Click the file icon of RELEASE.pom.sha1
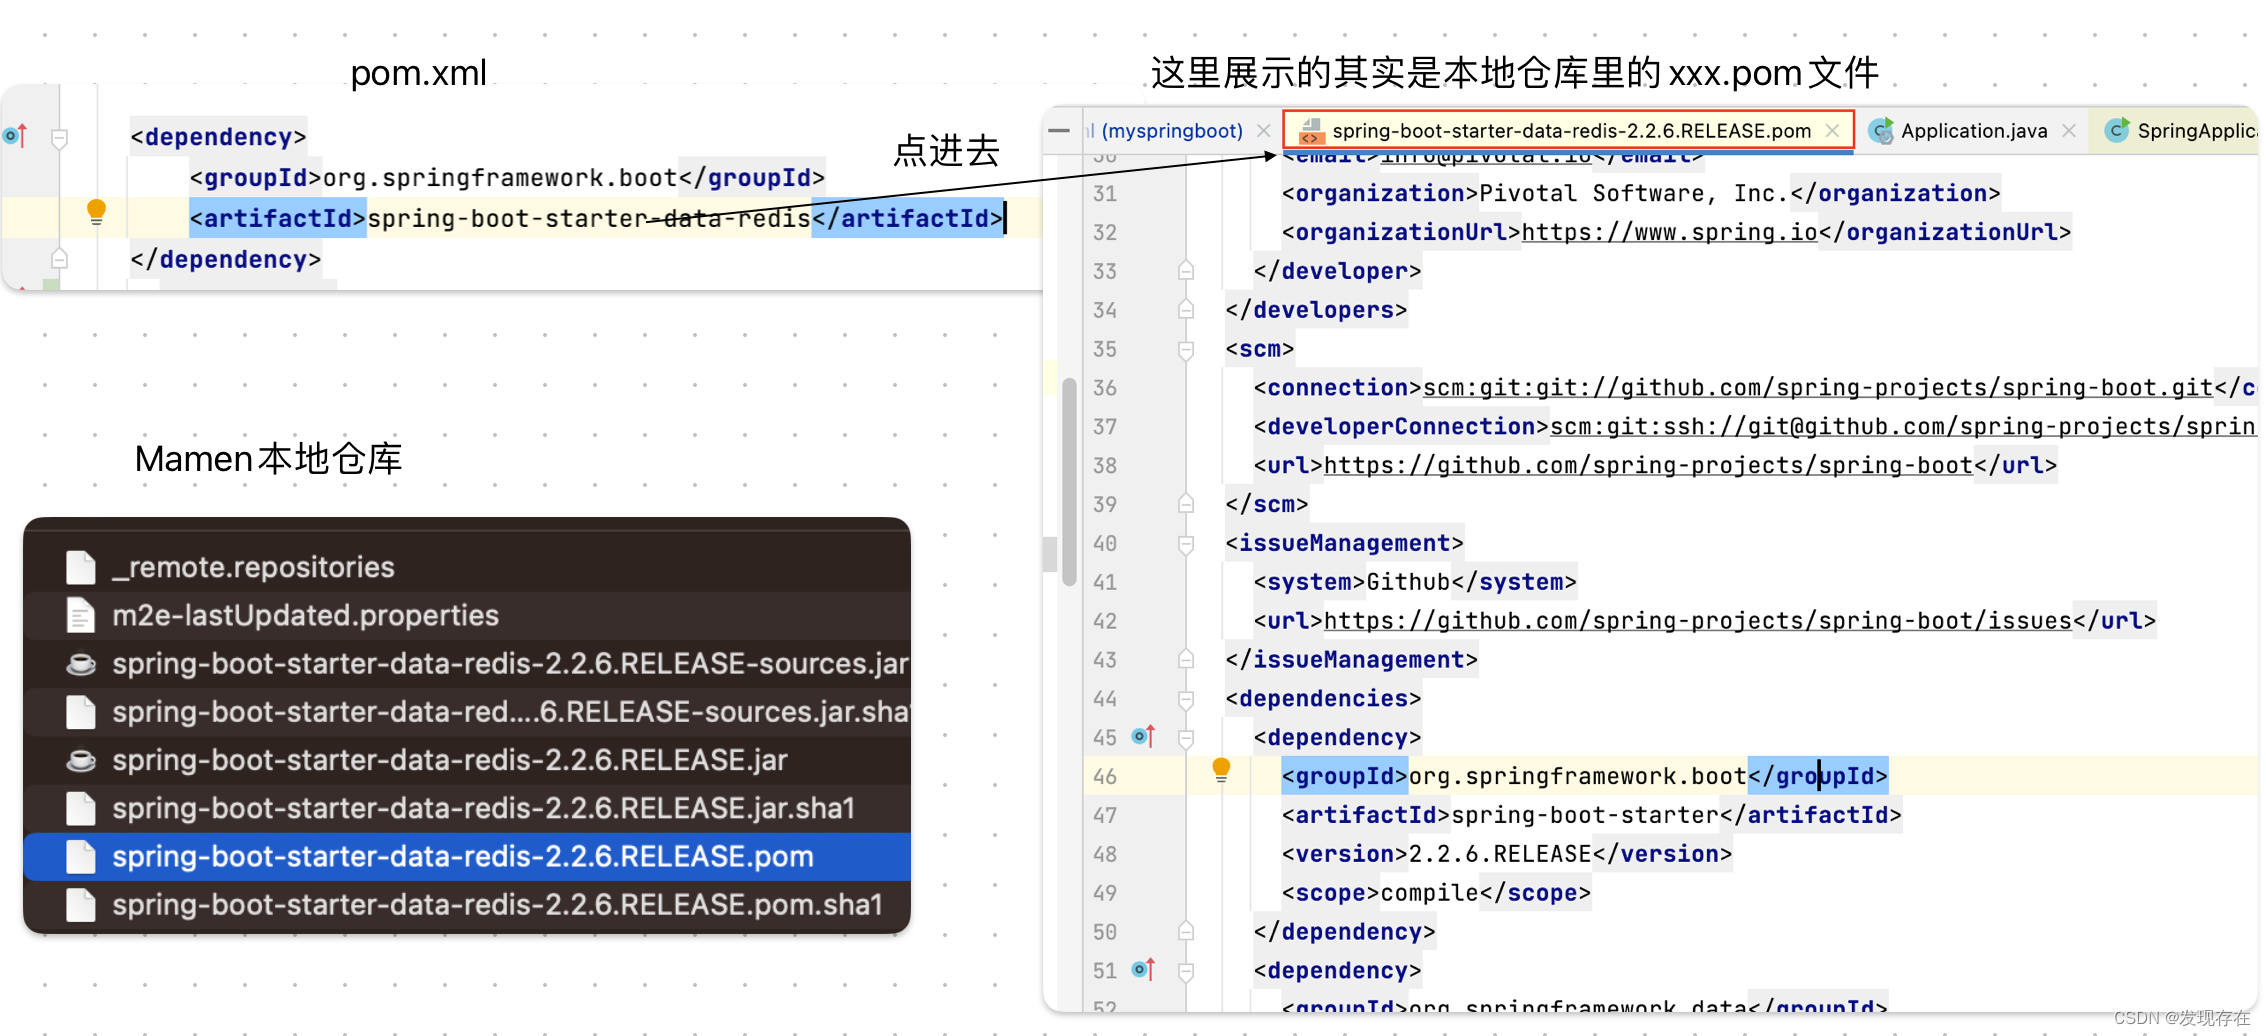 (81, 905)
